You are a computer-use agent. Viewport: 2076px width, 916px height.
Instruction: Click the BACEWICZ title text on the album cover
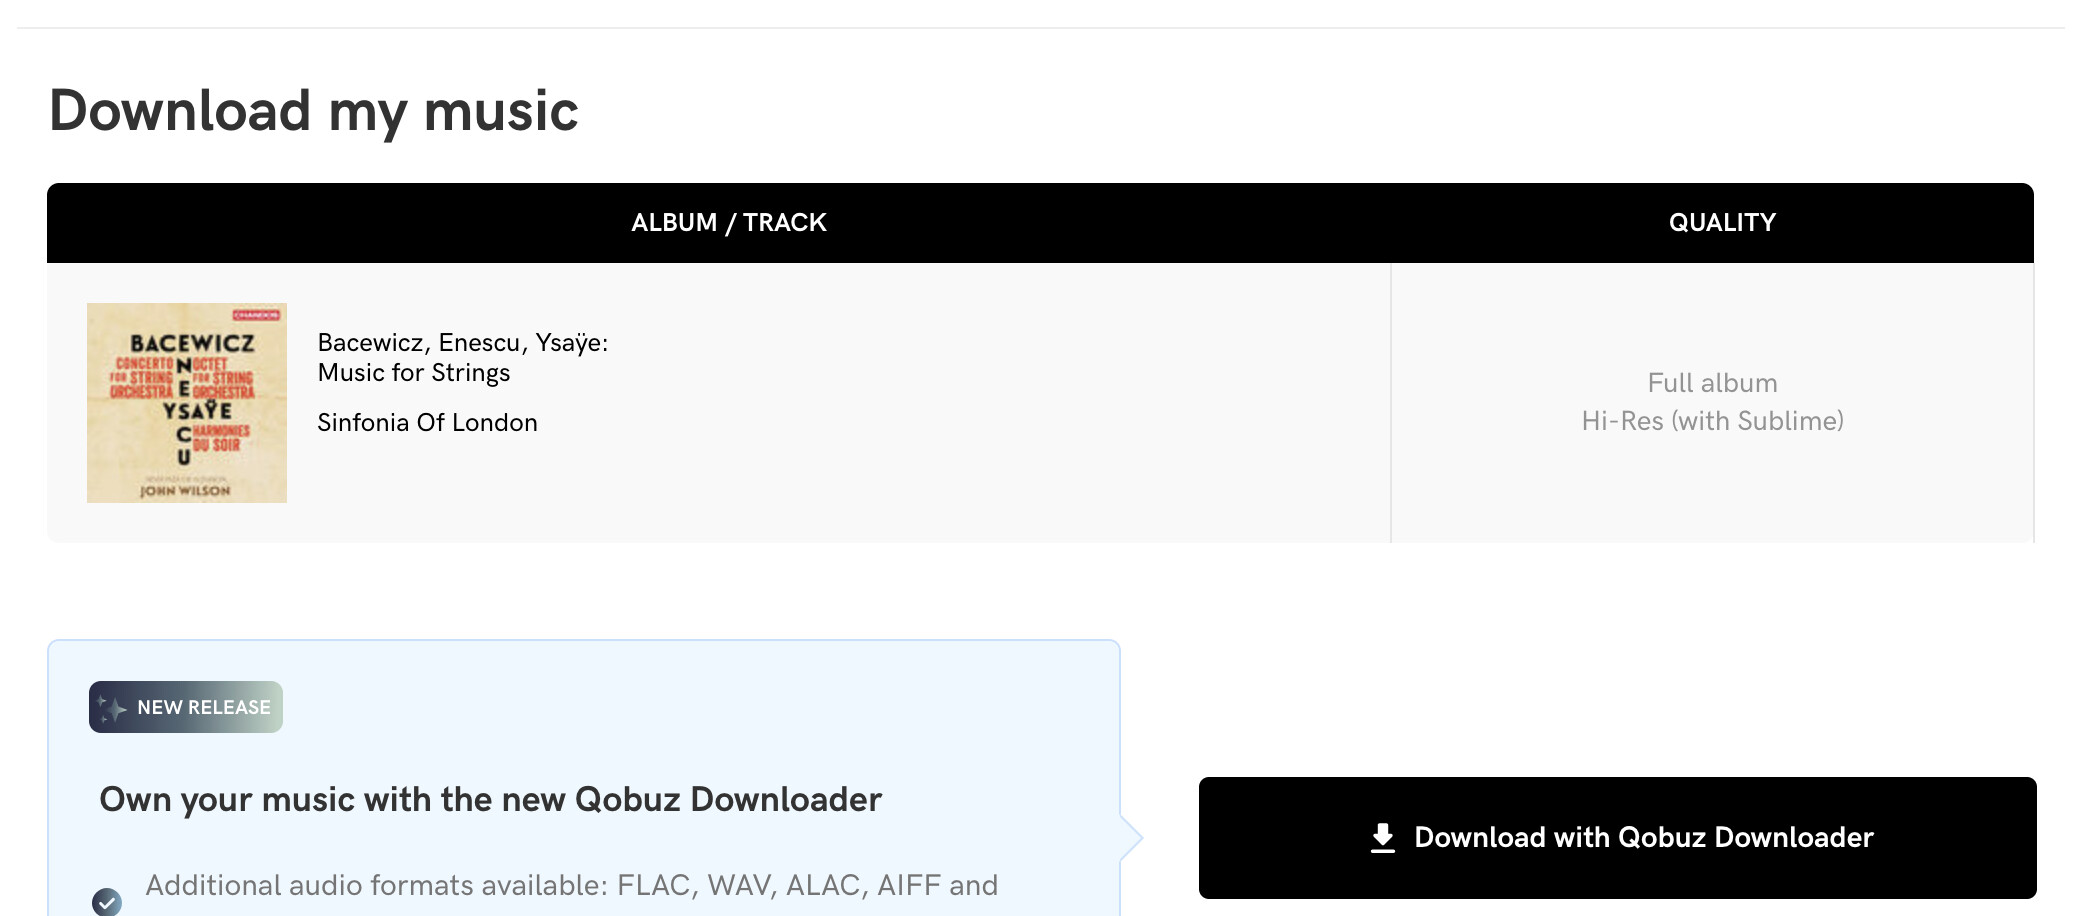tap(192, 343)
